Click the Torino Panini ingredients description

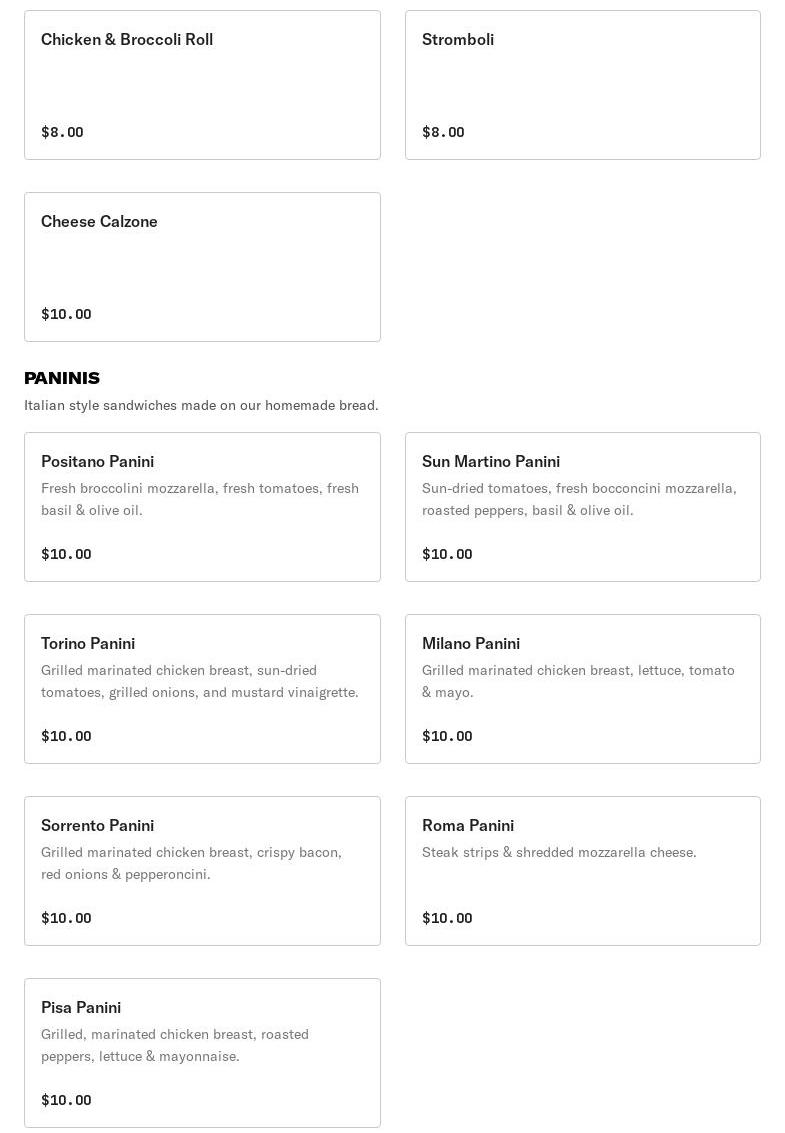200,681
